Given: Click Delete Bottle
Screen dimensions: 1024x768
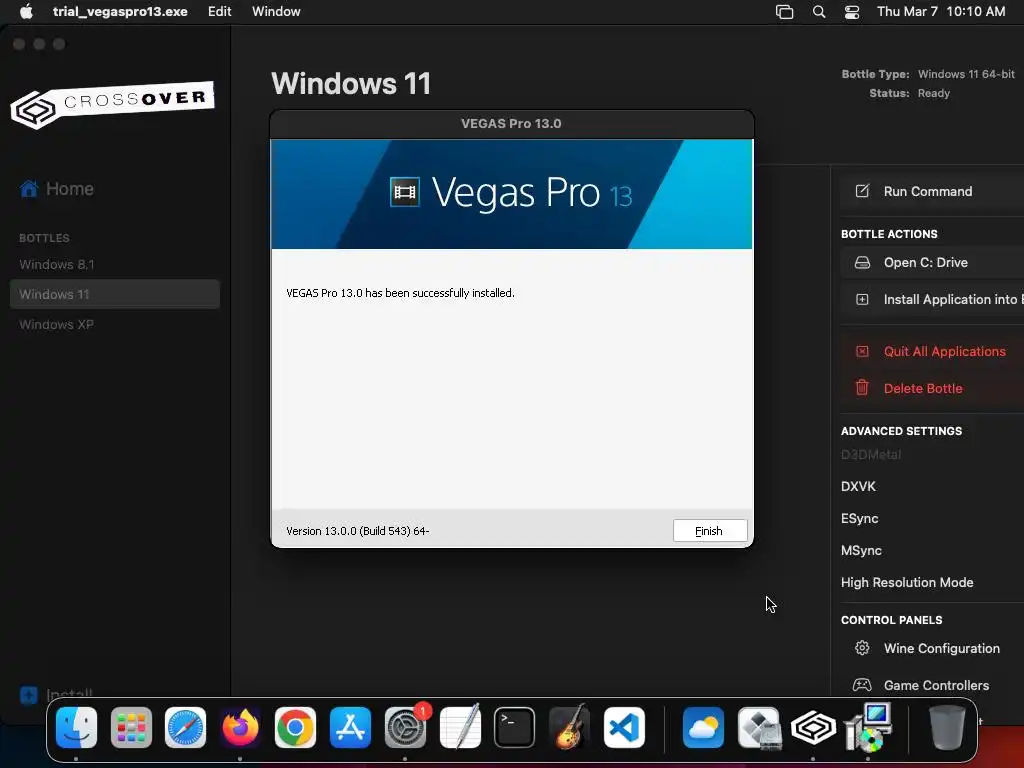Looking at the screenshot, I should [932, 389].
